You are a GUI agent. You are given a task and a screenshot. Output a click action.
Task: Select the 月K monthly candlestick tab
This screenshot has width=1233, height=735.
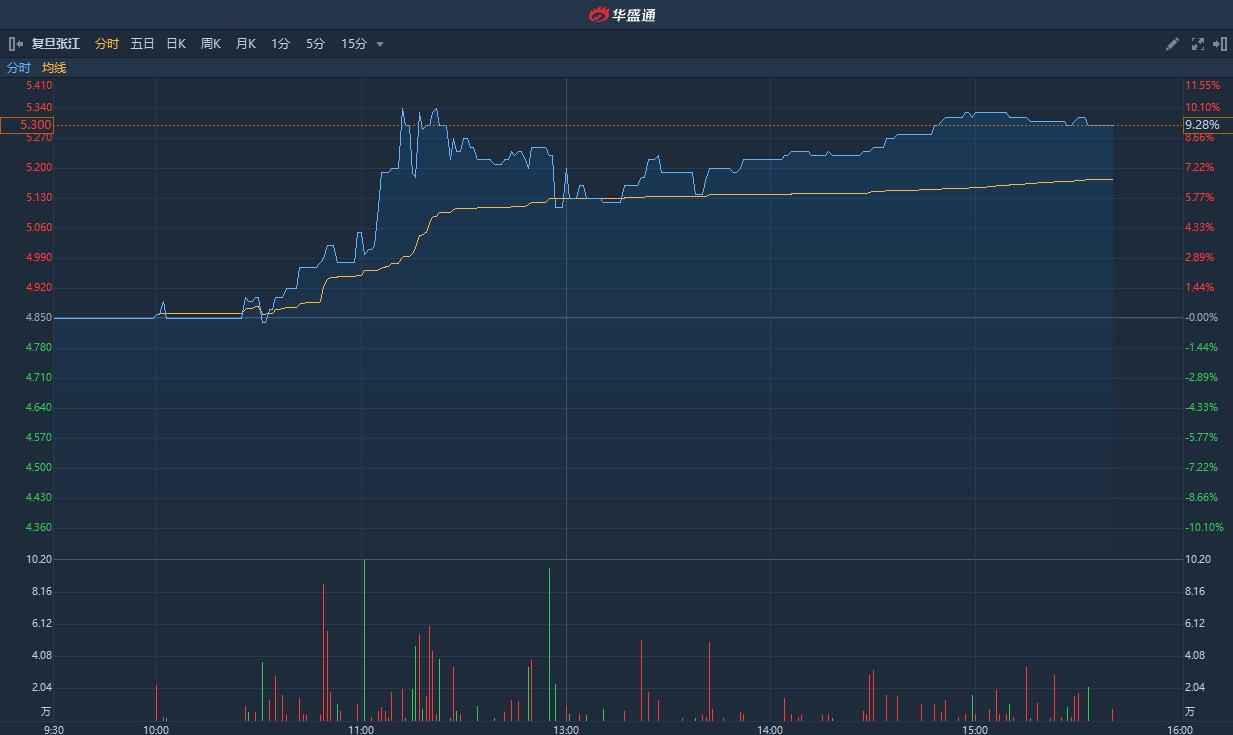246,44
